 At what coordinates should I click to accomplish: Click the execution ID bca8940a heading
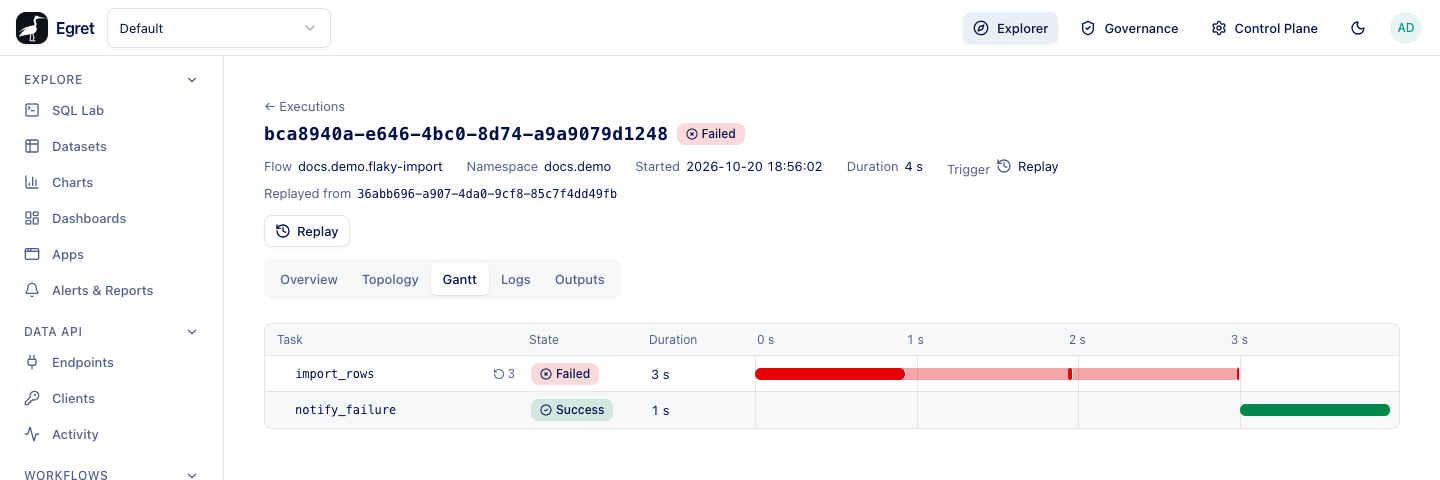pyautogui.click(x=466, y=134)
